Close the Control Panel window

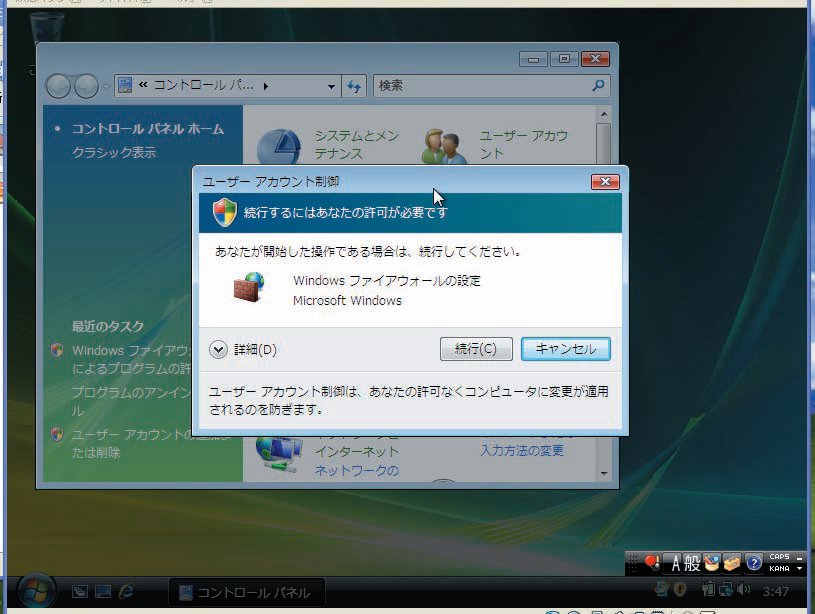point(595,59)
